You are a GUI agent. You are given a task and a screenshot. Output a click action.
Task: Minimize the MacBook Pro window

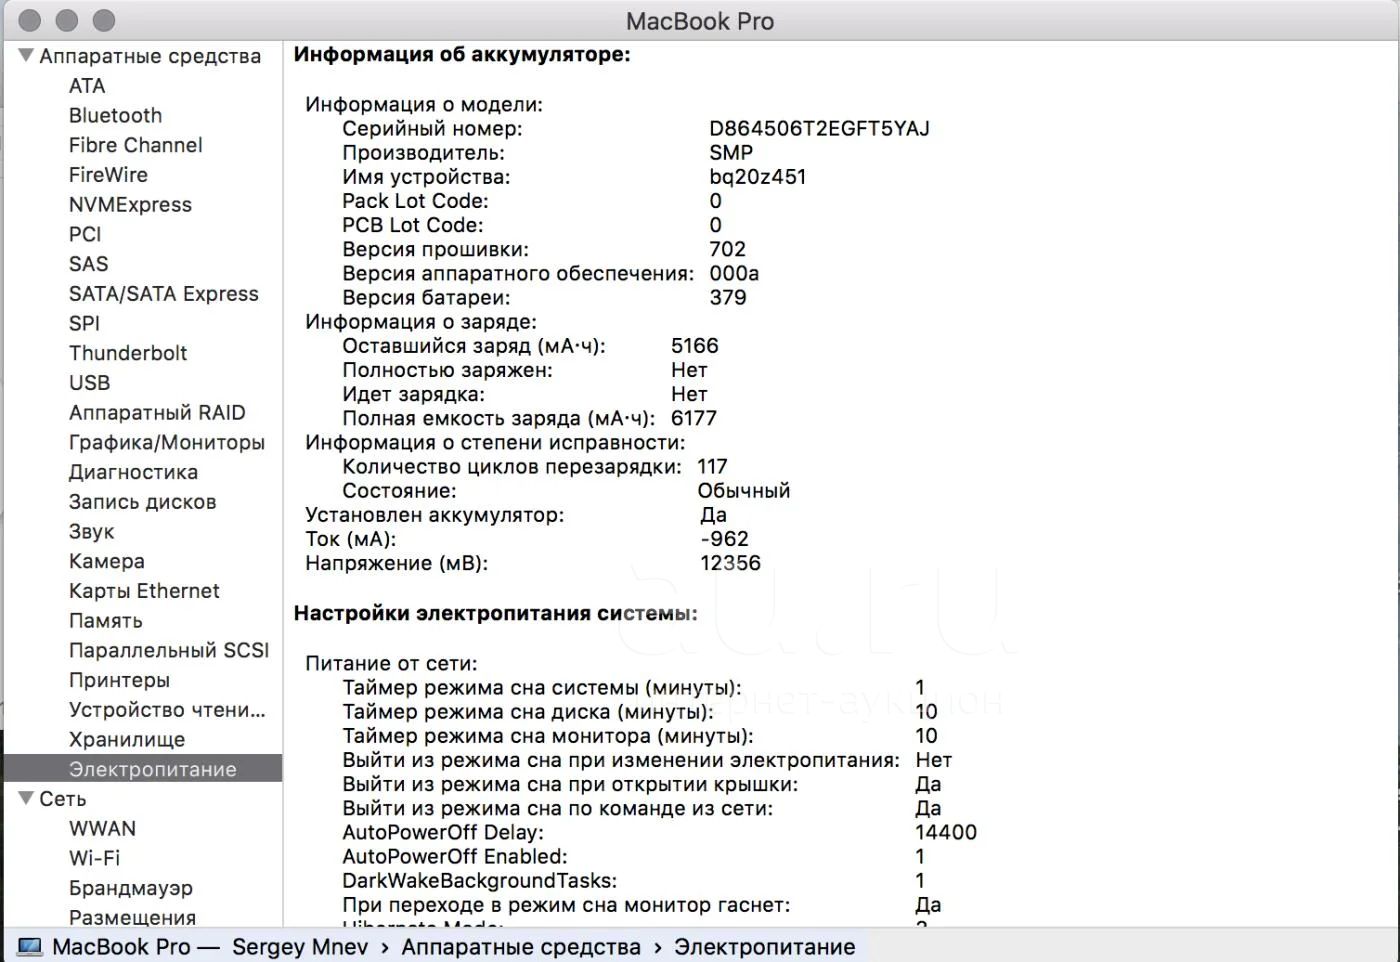[x=67, y=20]
